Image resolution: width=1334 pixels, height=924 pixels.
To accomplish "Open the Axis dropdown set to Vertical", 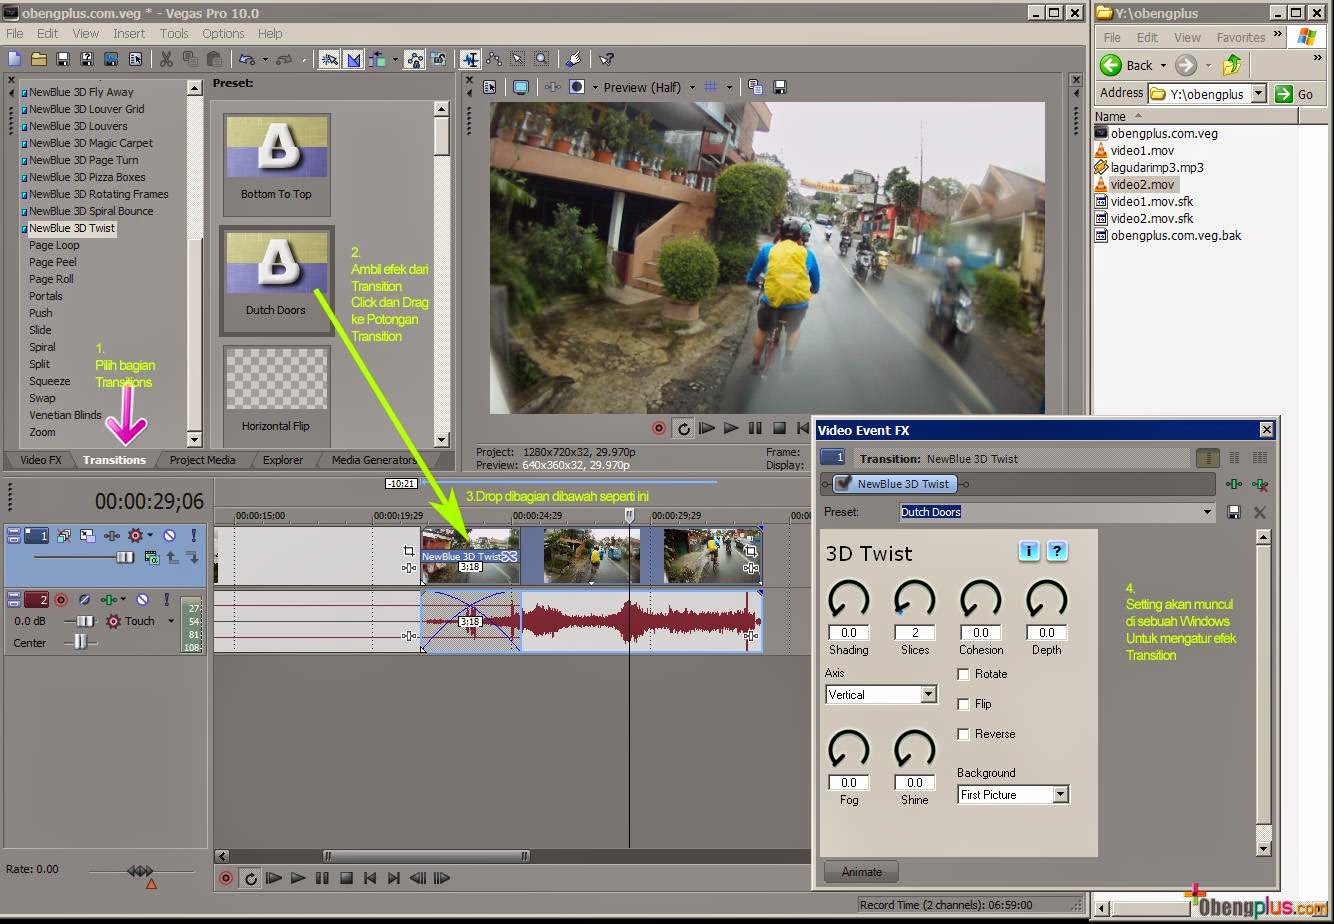I will tap(928, 694).
